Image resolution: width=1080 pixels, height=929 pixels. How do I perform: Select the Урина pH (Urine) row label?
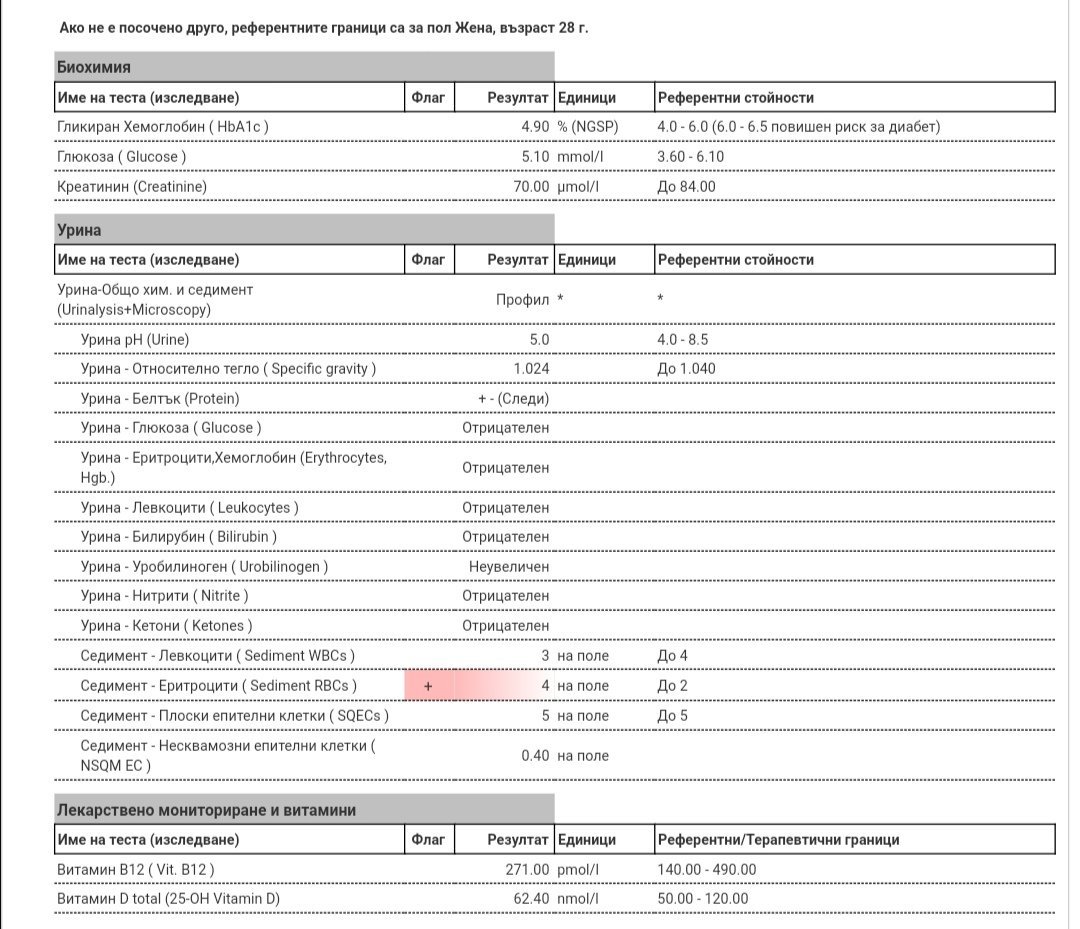[x=134, y=340]
